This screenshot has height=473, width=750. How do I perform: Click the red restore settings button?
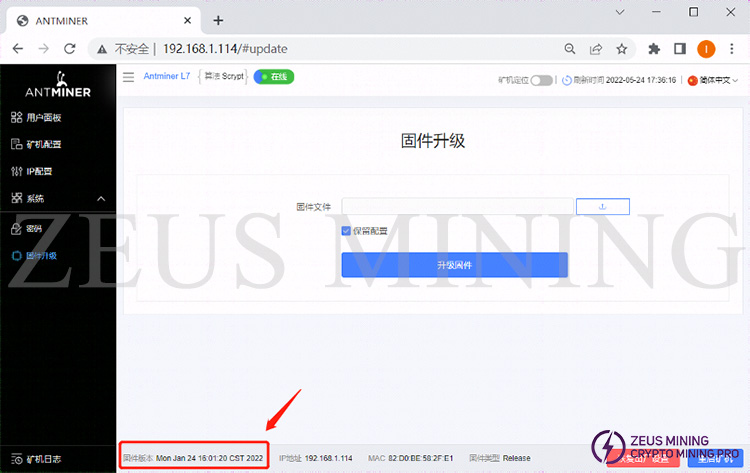(643, 459)
